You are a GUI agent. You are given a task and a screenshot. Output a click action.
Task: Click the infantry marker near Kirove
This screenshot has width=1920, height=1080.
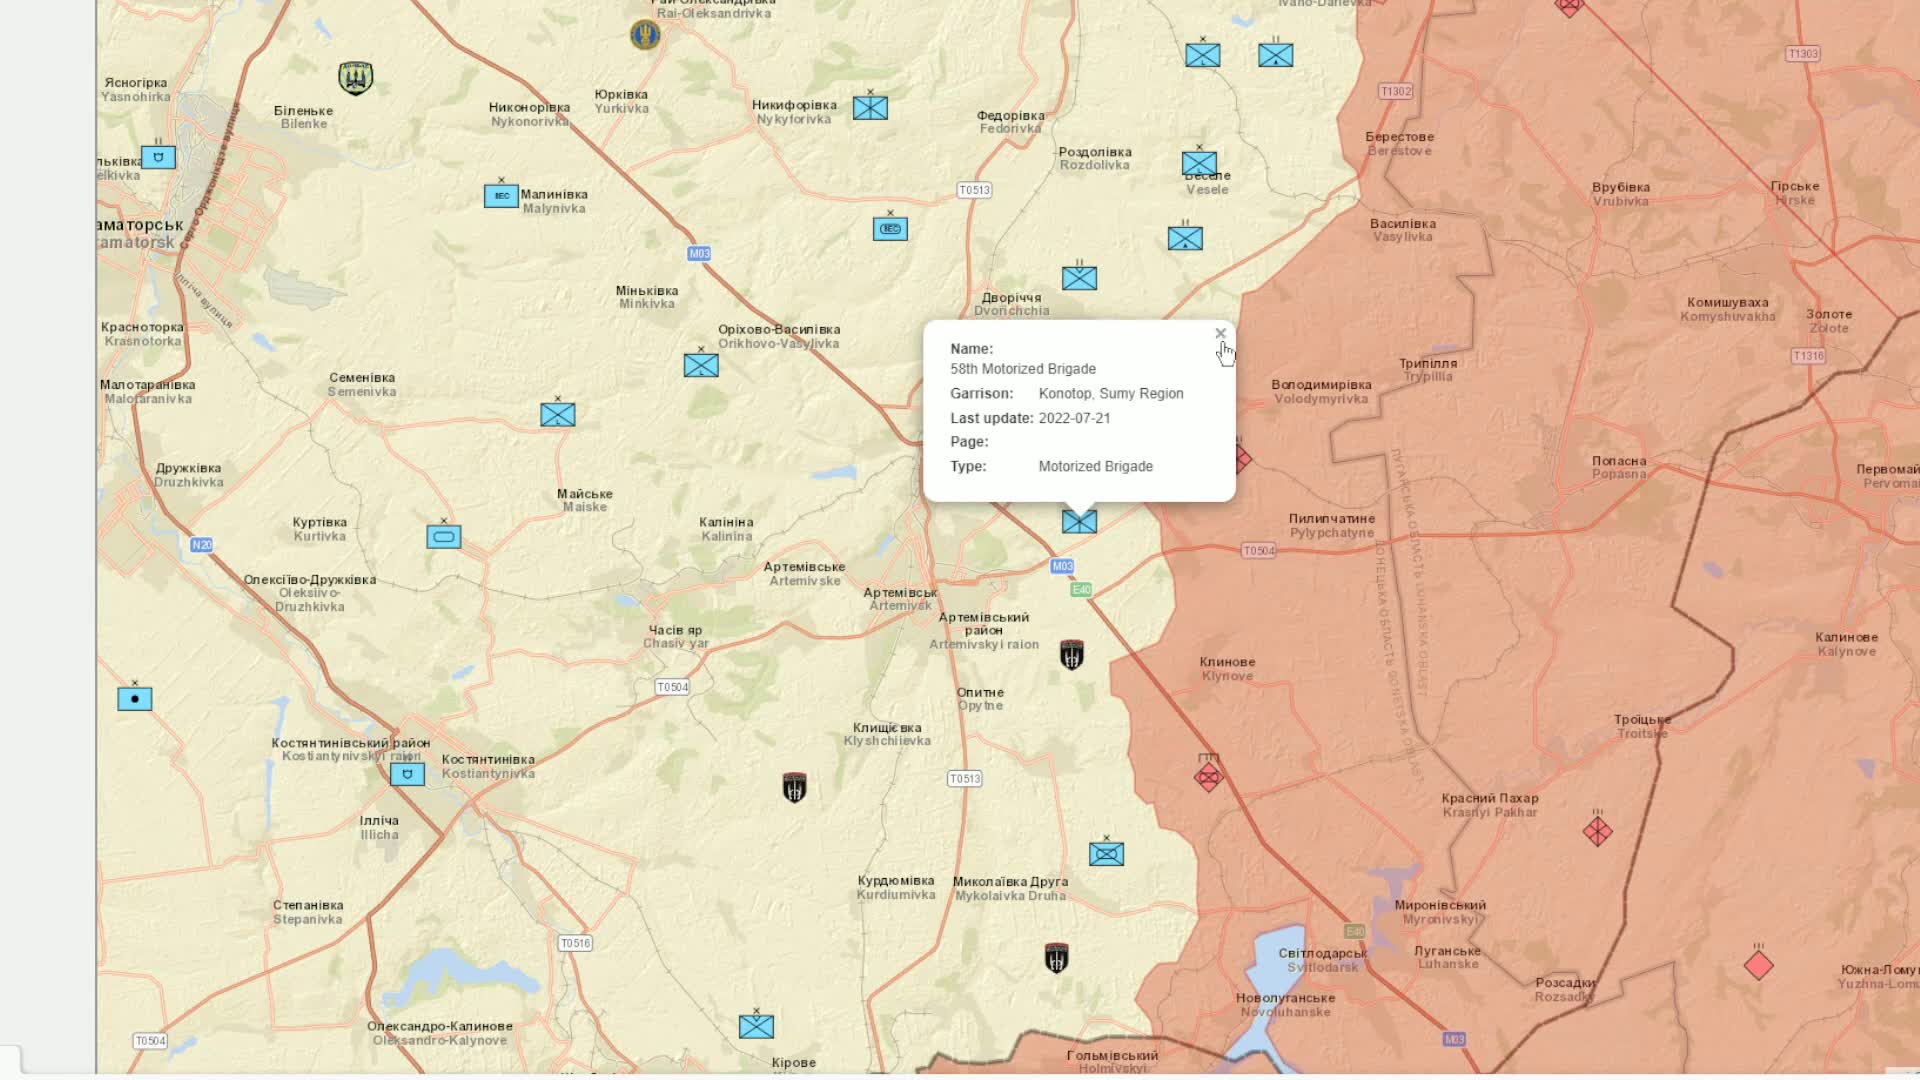(x=756, y=1025)
